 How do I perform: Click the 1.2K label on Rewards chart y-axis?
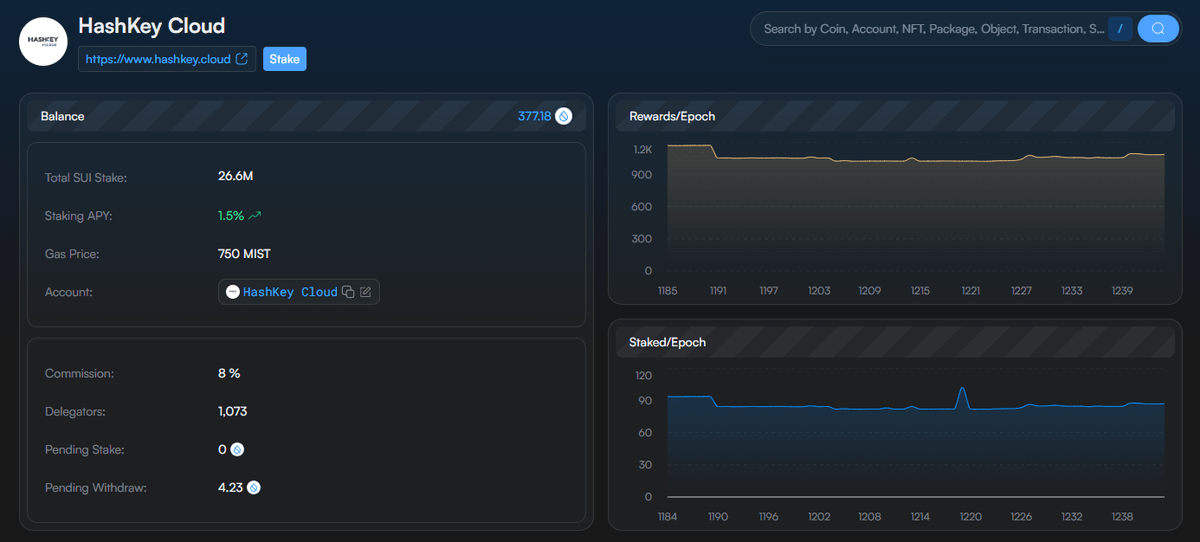(x=642, y=149)
